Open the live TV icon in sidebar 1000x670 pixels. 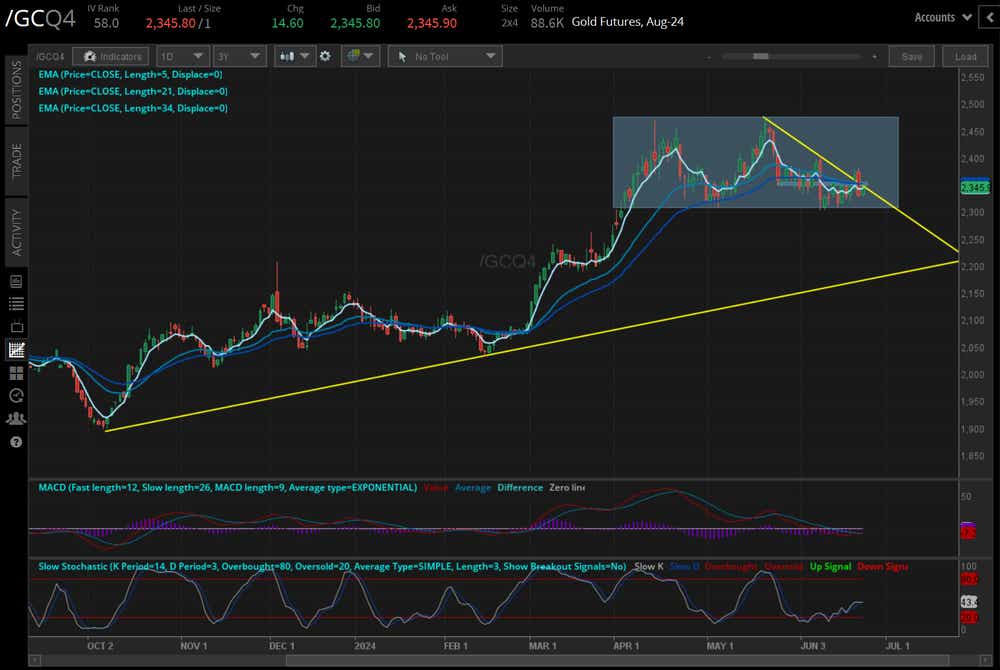pos(16,327)
